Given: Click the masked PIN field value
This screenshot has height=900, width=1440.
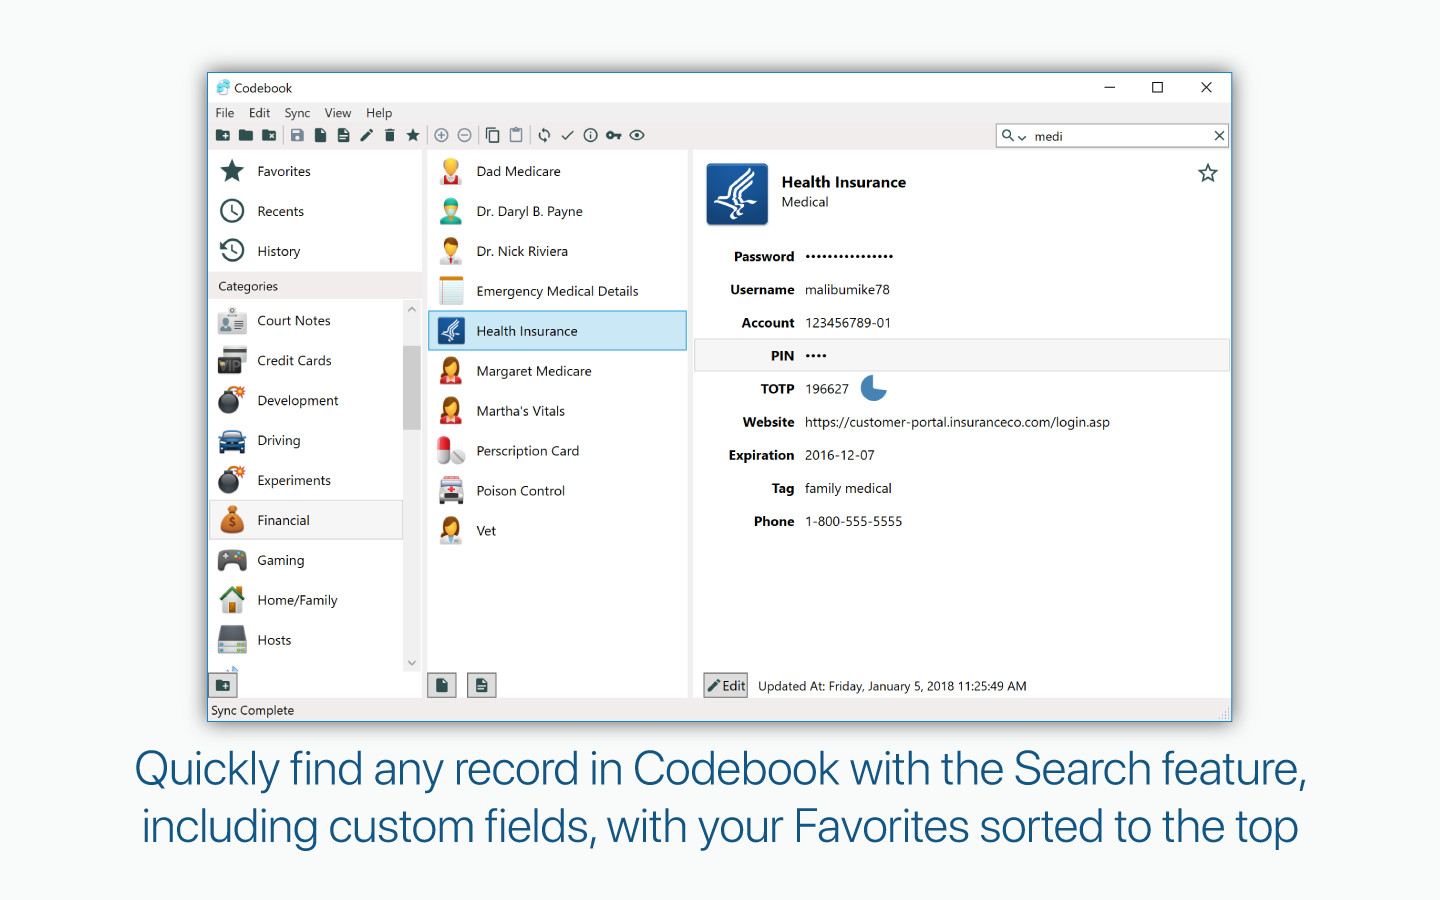Looking at the screenshot, I should [816, 356].
